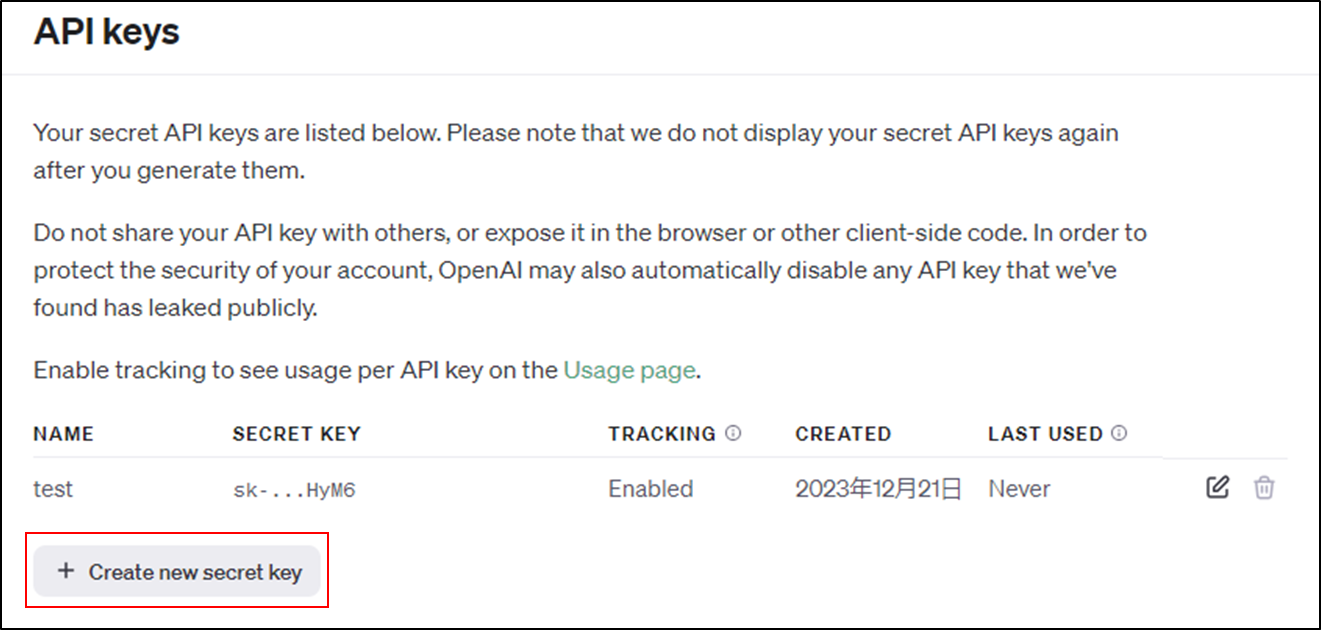The width and height of the screenshot is (1321, 630).
Task: Click the SECRET KEY column header
Action: coord(296,434)
